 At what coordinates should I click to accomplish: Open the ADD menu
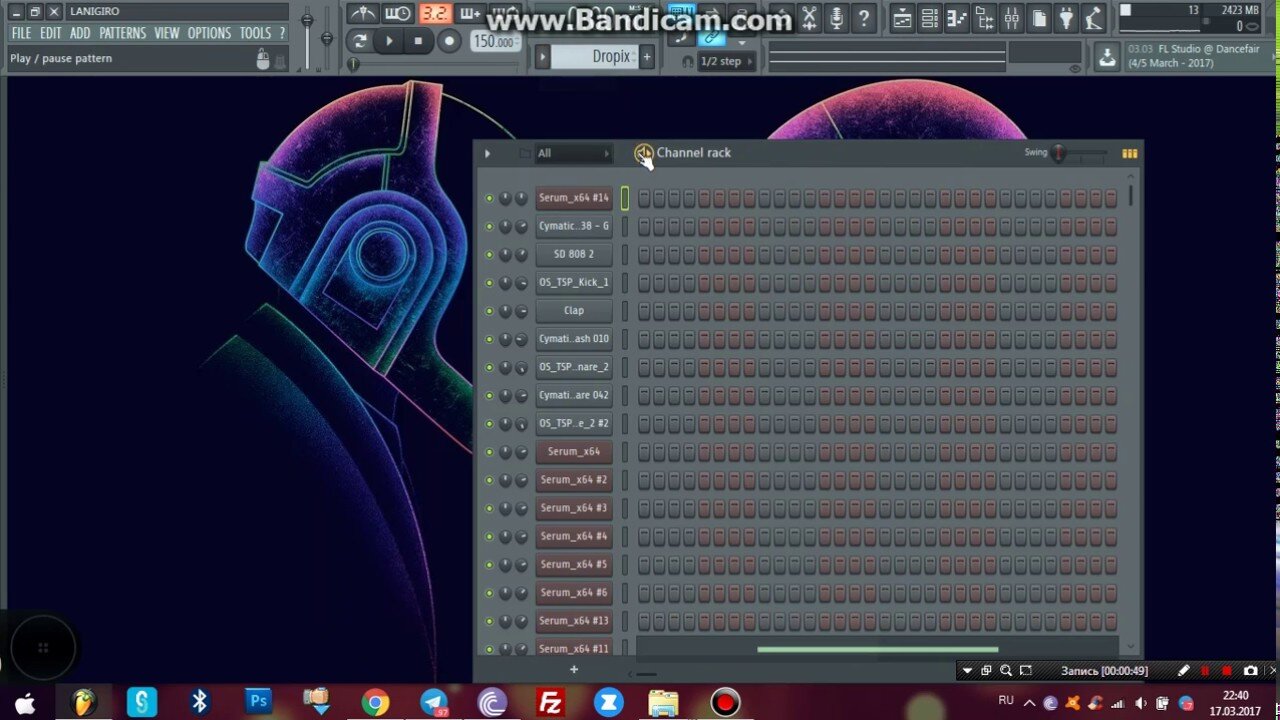80,33
